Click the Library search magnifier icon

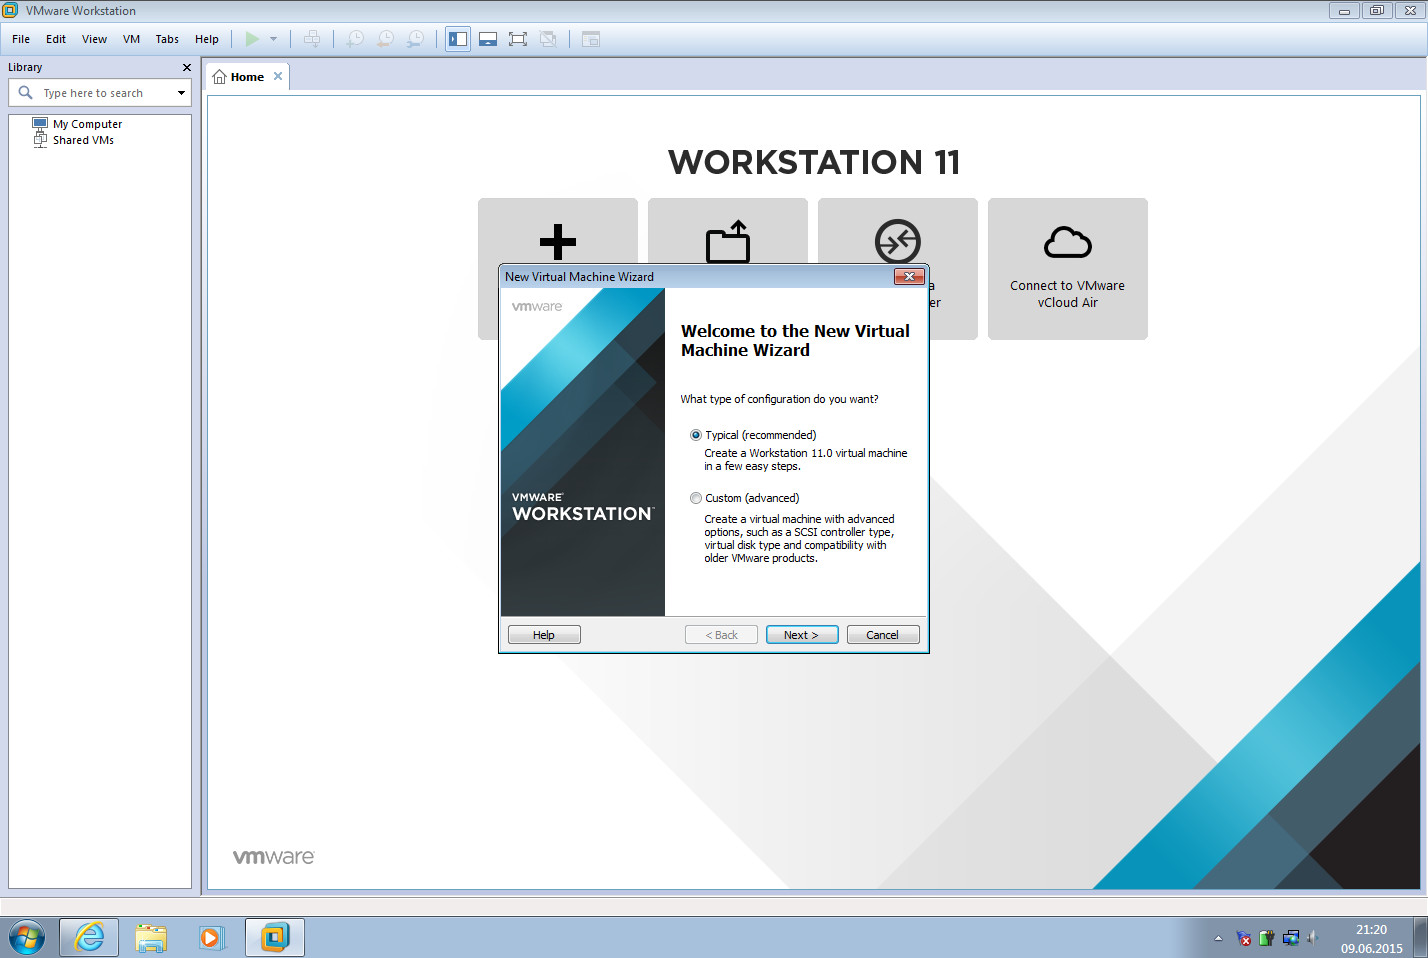[x=26, y=93]
